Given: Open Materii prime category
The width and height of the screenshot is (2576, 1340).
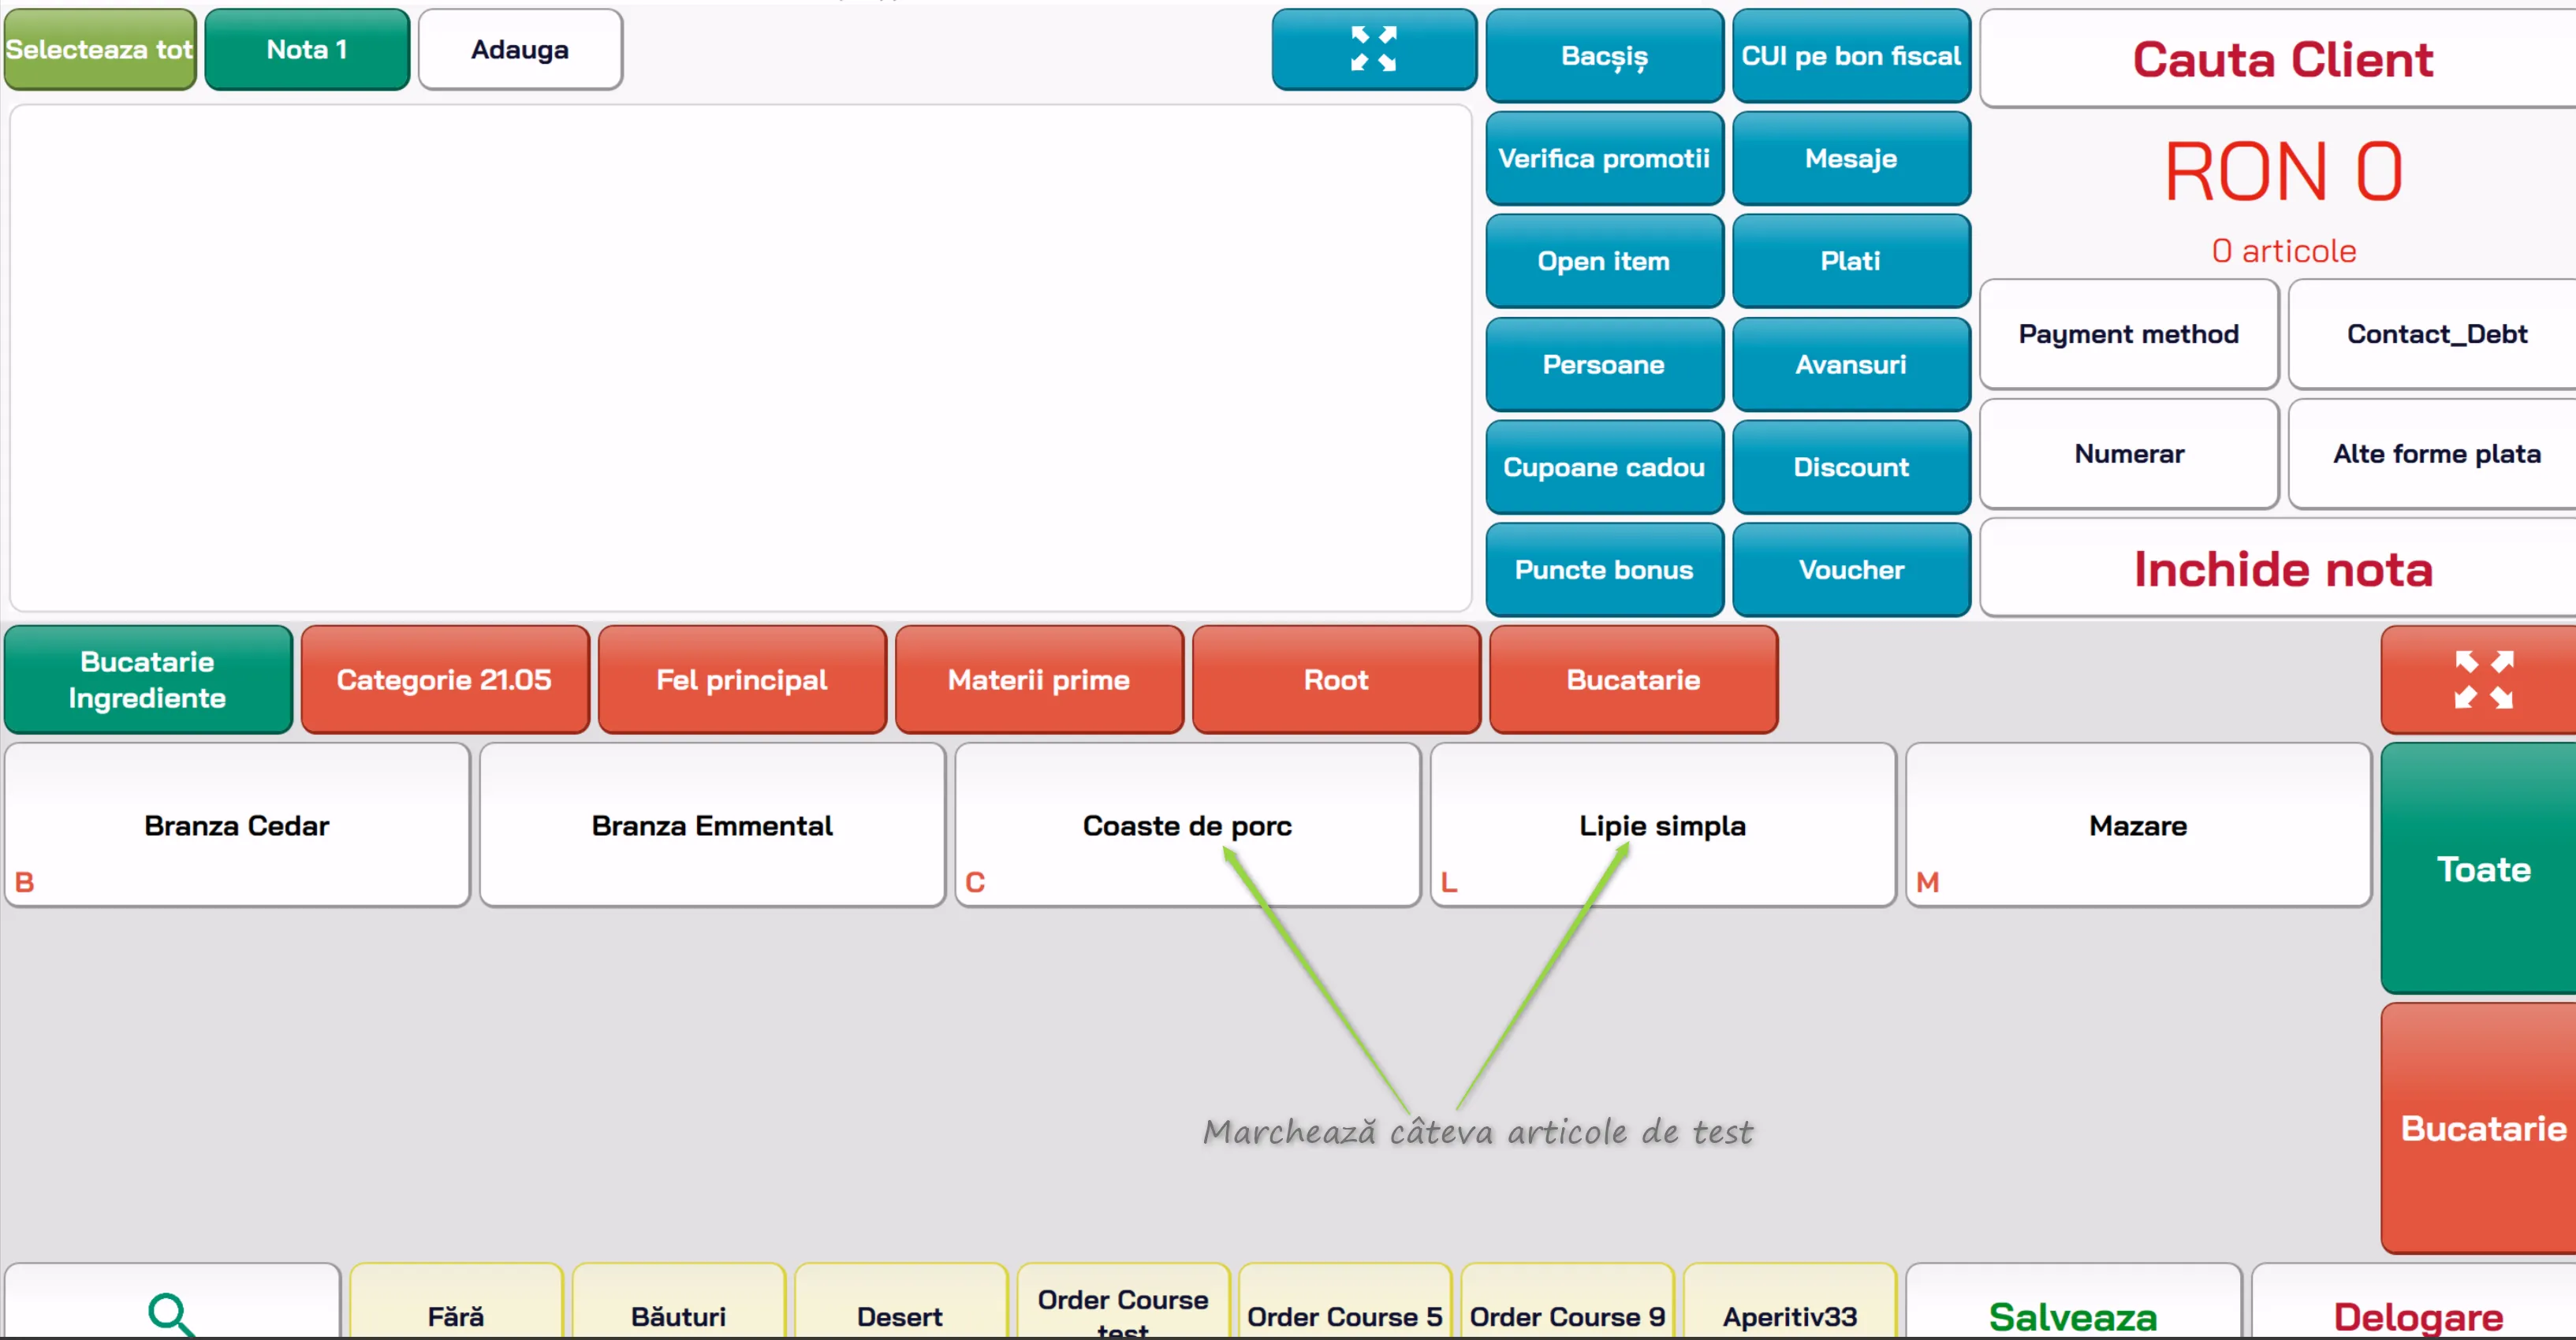Looking at the screenshot, I should pyautogui.click(x=1039, y=680).
